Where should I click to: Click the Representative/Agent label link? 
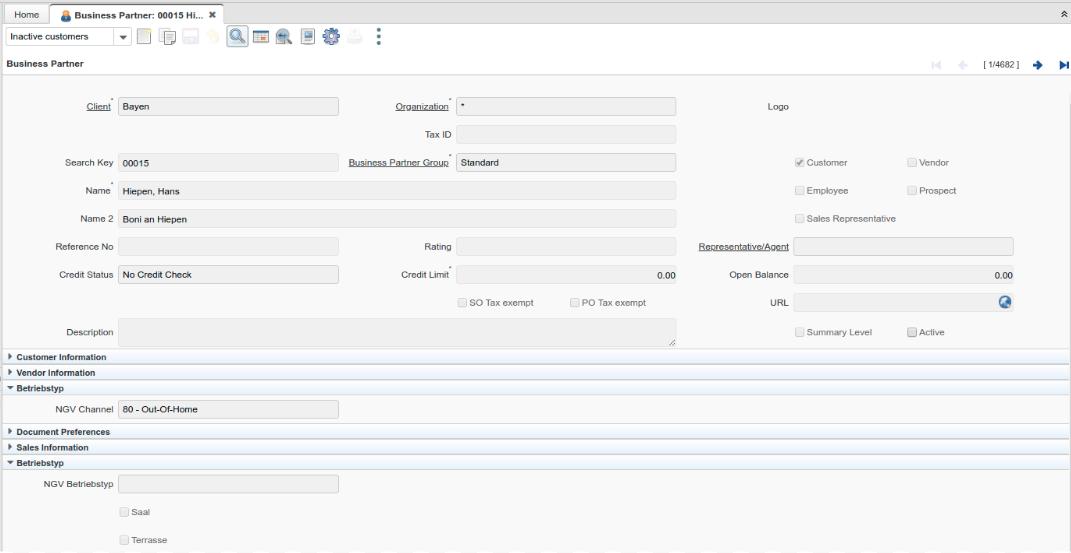pyautogui.click(x=744, y=246)
